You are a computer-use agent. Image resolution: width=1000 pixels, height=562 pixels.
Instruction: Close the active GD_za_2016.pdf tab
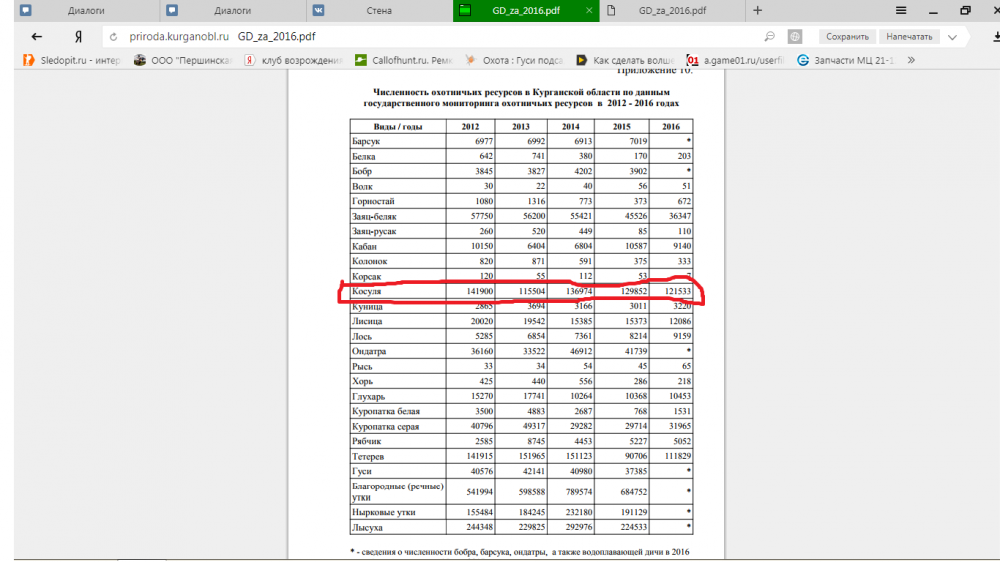[x=589, y=11]
